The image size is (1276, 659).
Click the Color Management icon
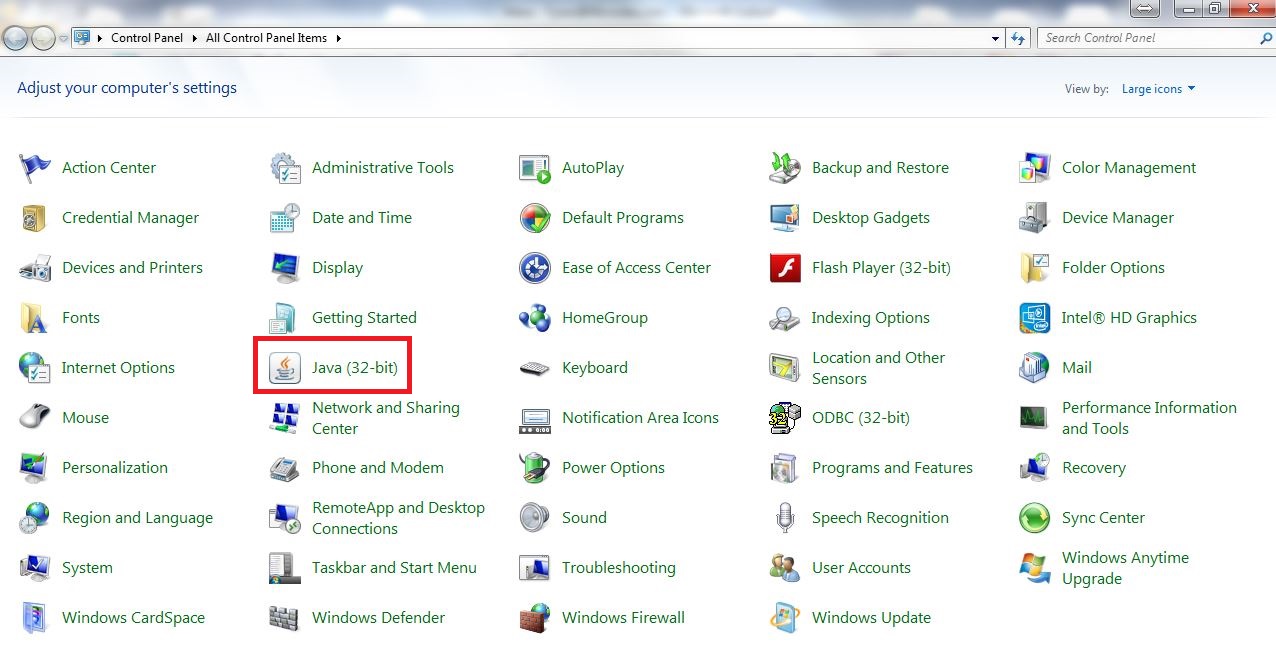coord(1035,168)
